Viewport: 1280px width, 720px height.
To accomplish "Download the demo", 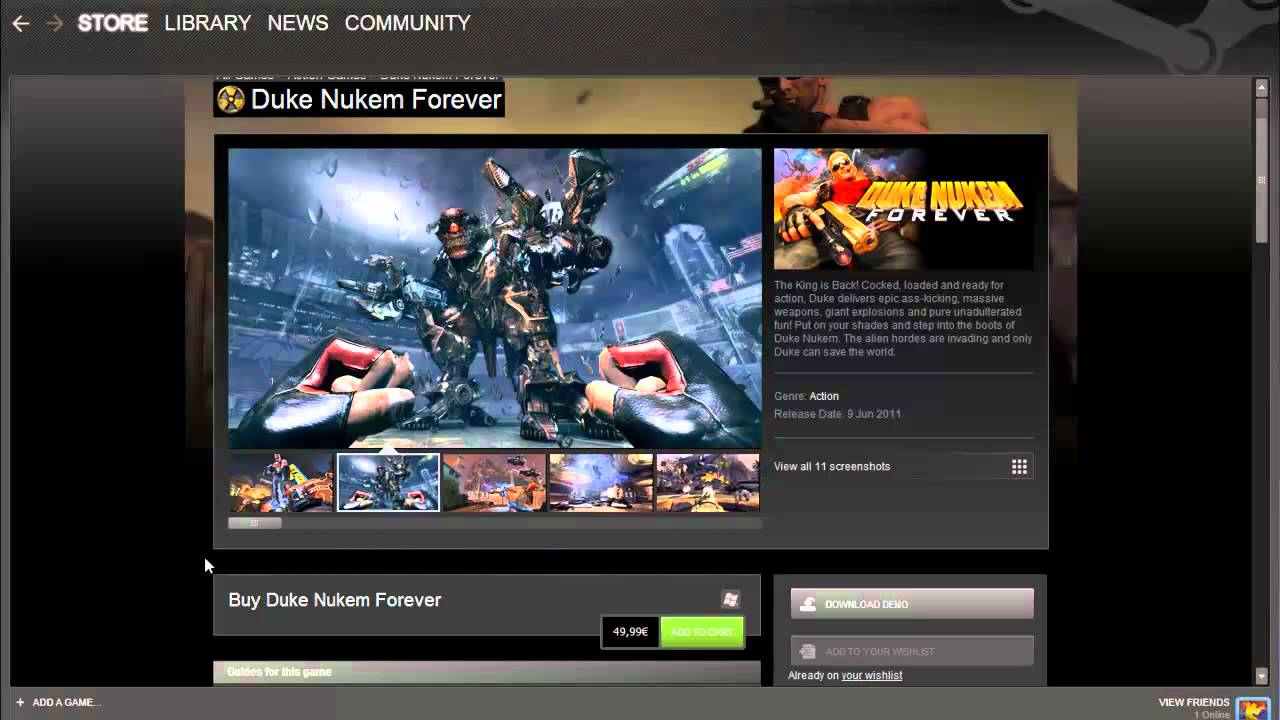I will [912, 604].
